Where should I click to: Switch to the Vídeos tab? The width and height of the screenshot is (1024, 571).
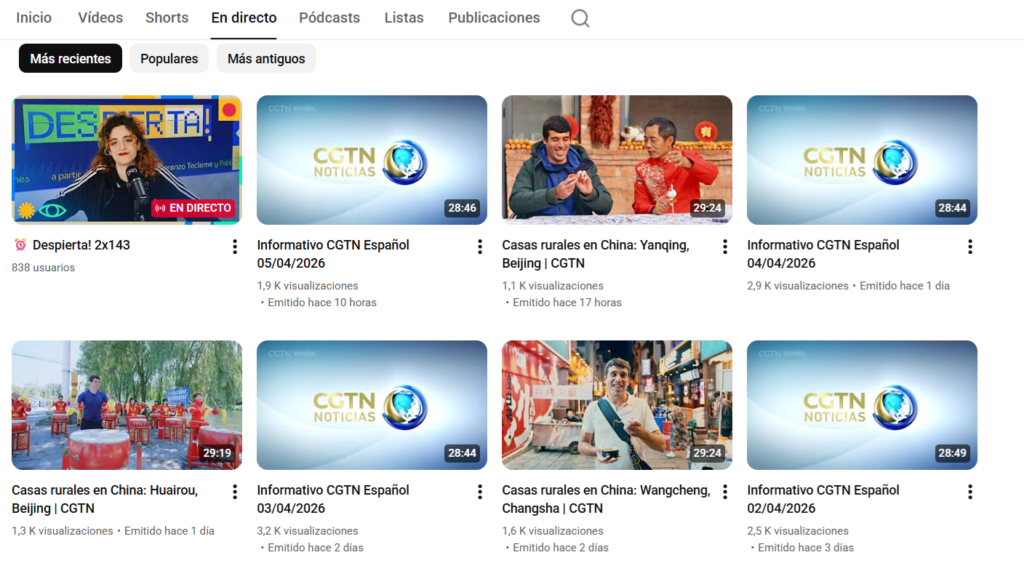click(100, 18)
